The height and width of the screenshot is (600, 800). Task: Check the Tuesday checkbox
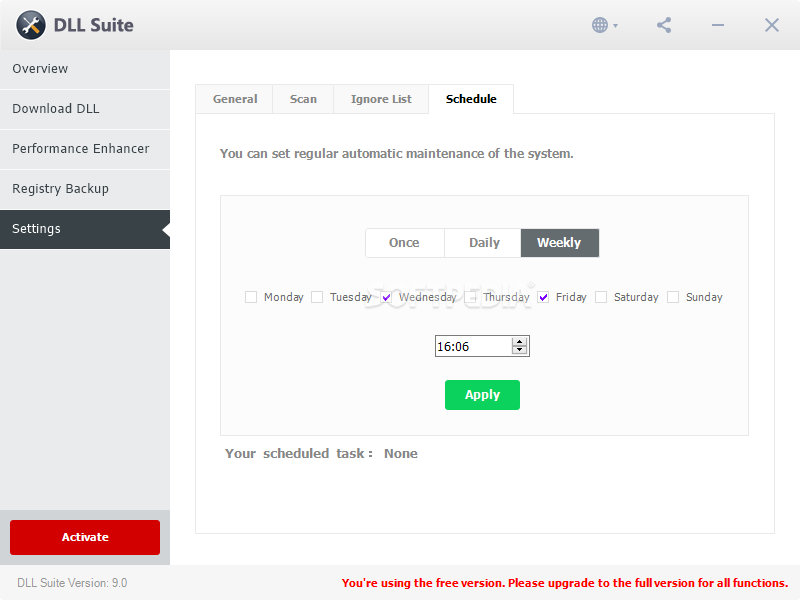tap(317, 297)
